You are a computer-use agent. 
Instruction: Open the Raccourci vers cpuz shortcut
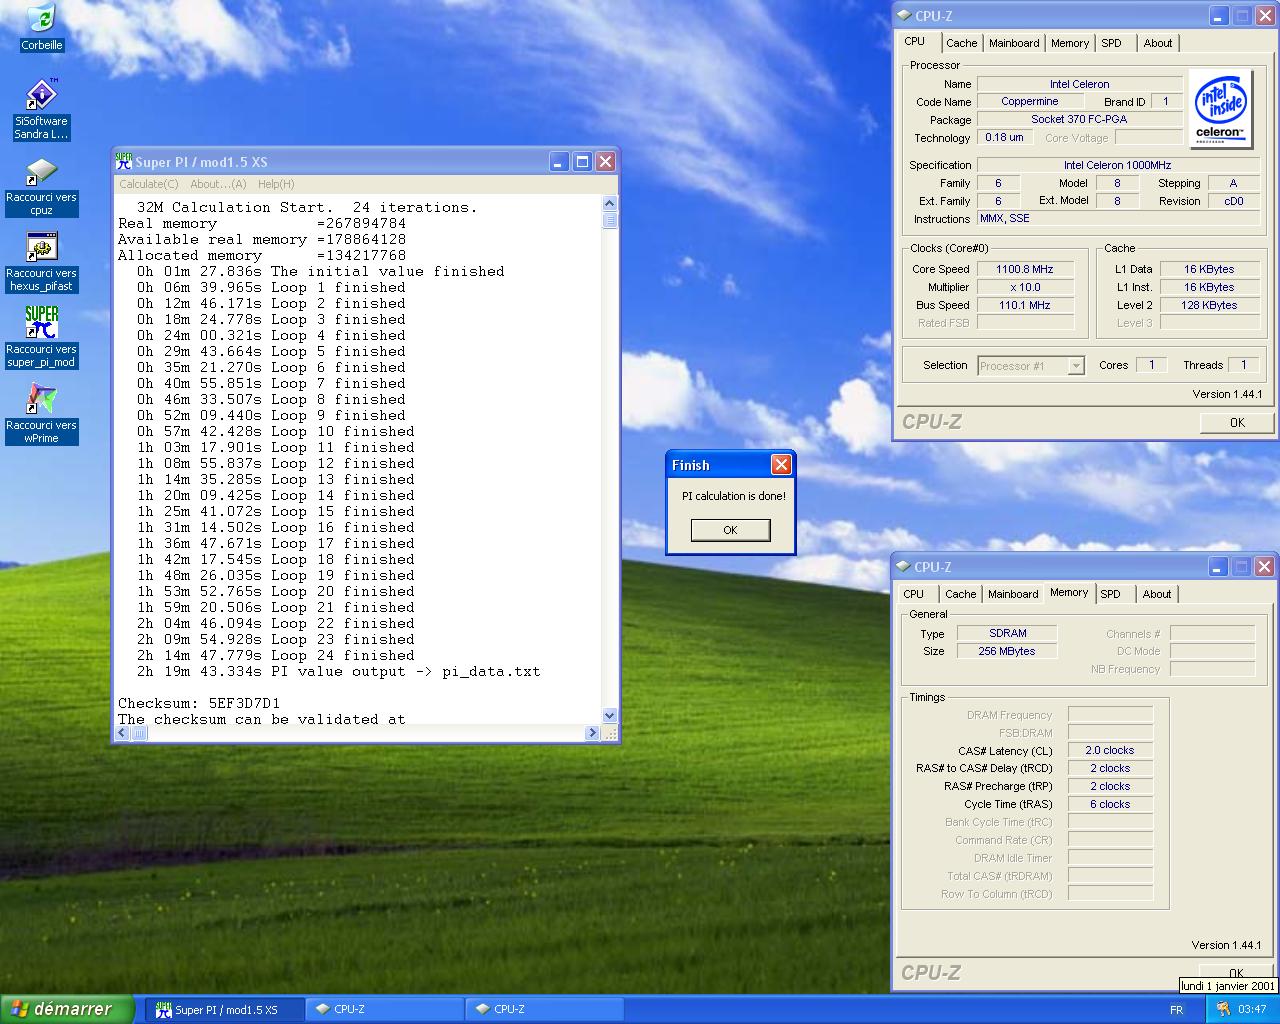coord(41,186)
